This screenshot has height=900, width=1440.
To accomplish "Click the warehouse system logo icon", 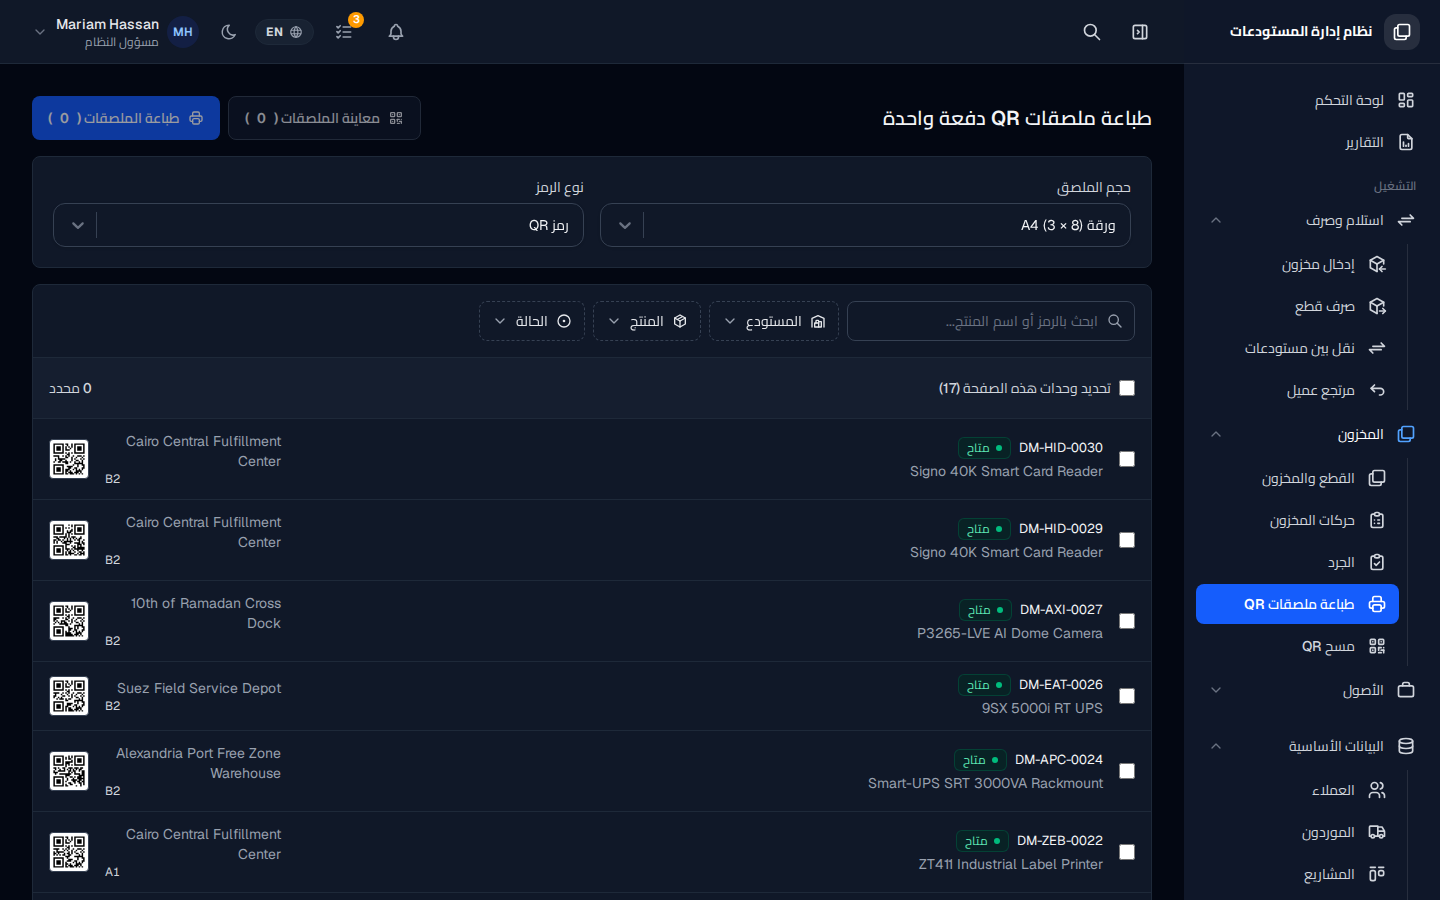I will coord(1402,32).
